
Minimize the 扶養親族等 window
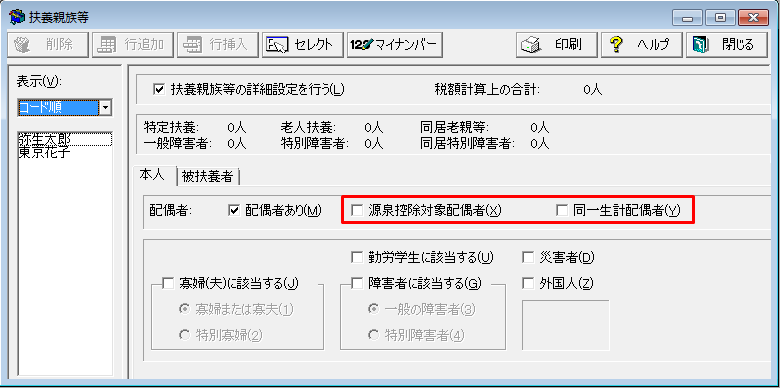688,18
